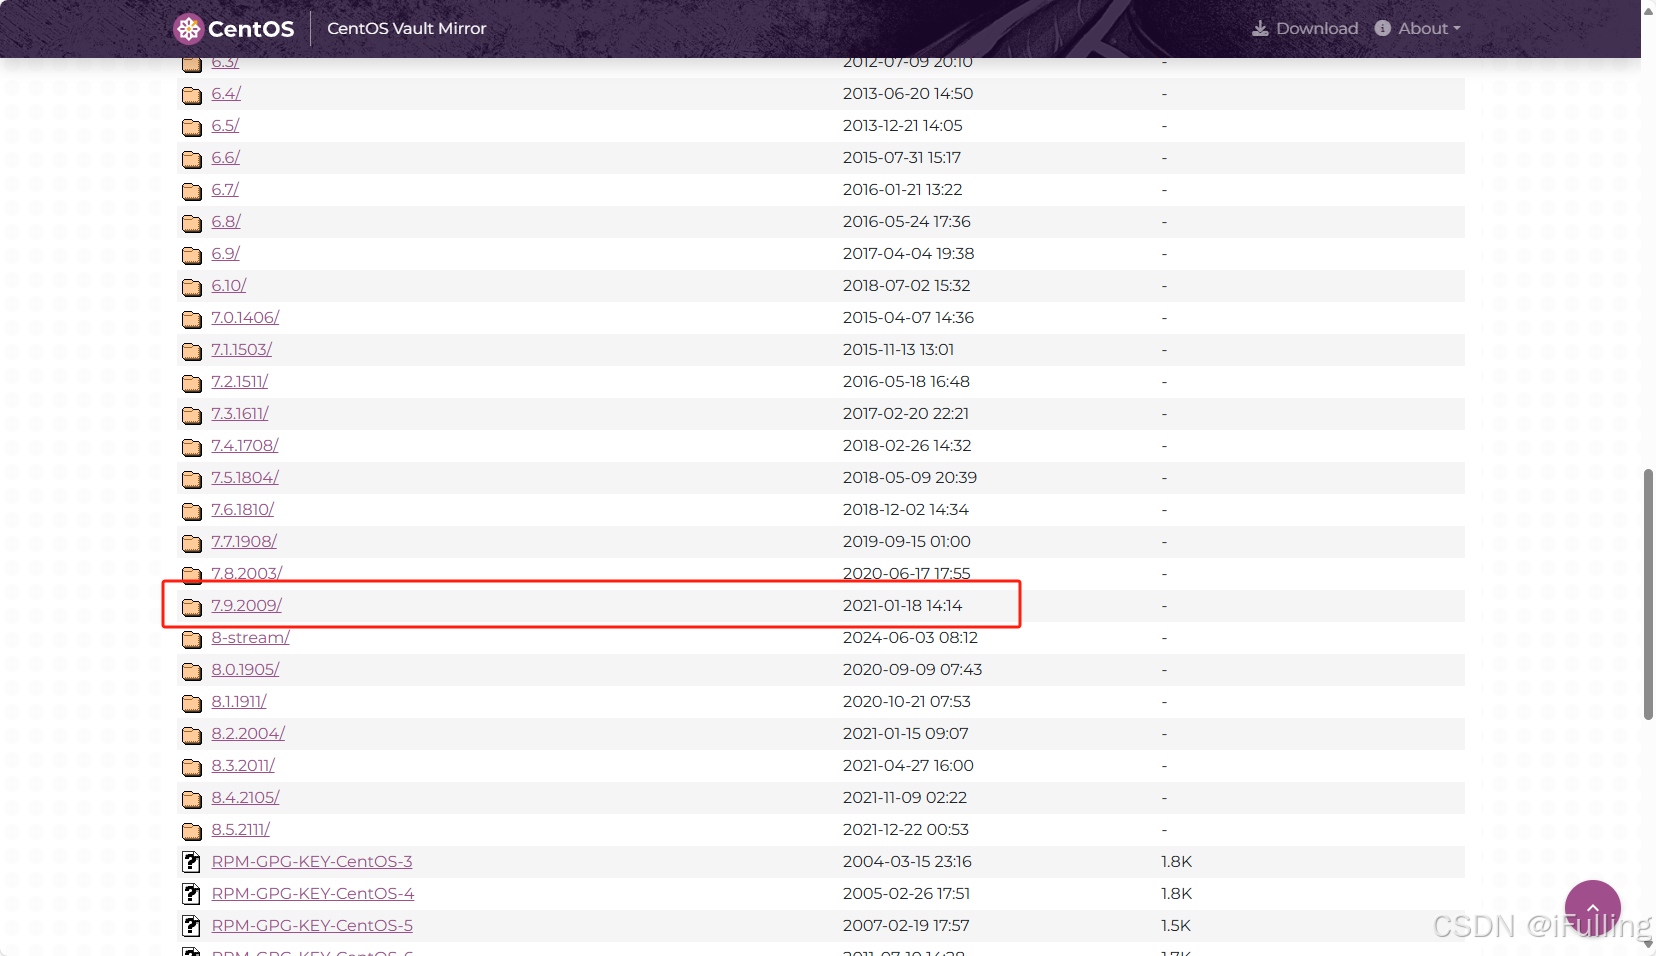Image resolution: width=1656 pixels, height=956 pixels.
Task: Click folder icon beside 8.0.1905/
Action: (192, 671)
